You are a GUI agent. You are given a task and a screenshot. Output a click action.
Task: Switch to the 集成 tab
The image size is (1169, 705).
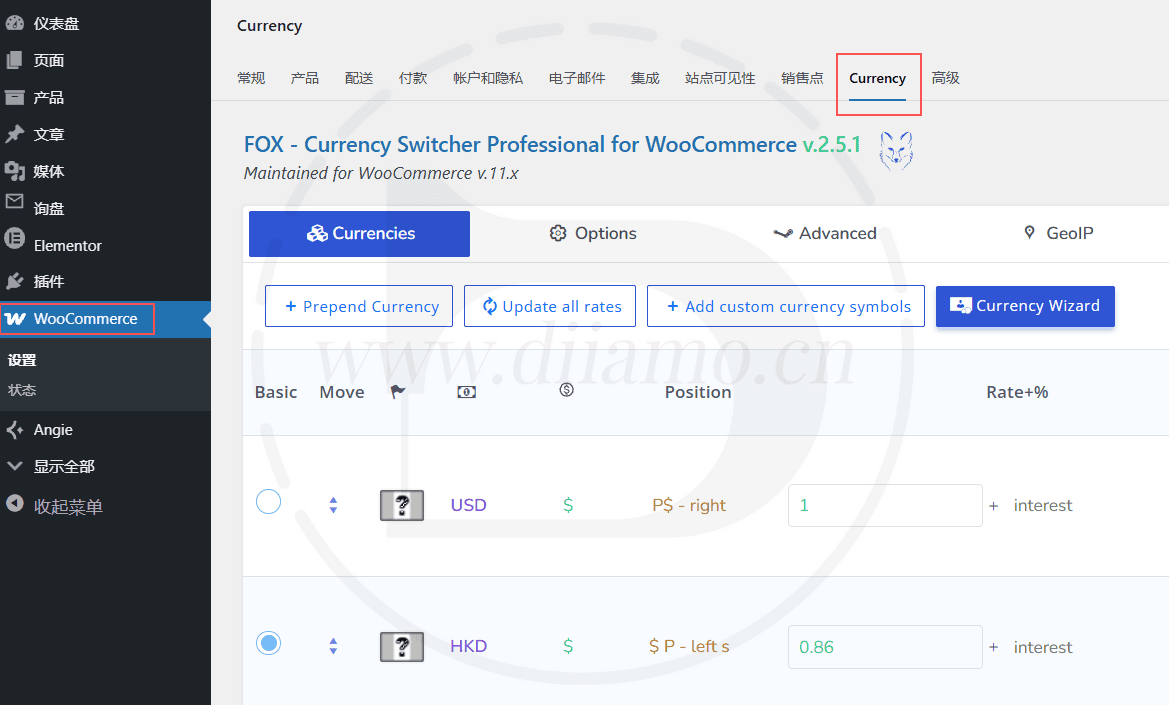click(x=645, y=78)
